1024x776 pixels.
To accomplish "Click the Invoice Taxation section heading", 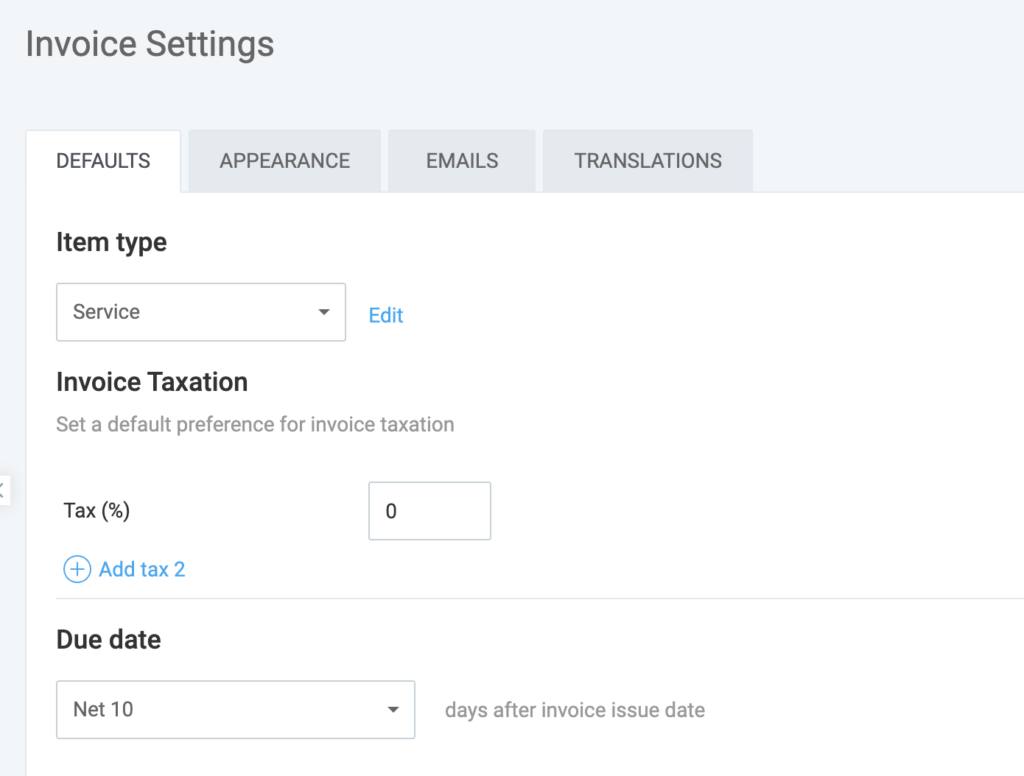I will tap(152, 382).
